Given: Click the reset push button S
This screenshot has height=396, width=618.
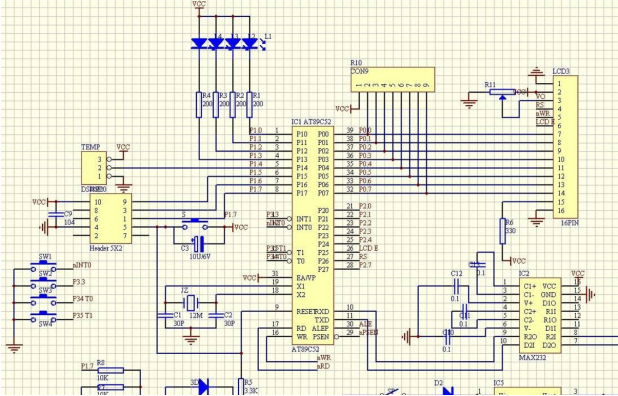Looking at the screenshot, I should pyautogui.click(x=194, y=225).
